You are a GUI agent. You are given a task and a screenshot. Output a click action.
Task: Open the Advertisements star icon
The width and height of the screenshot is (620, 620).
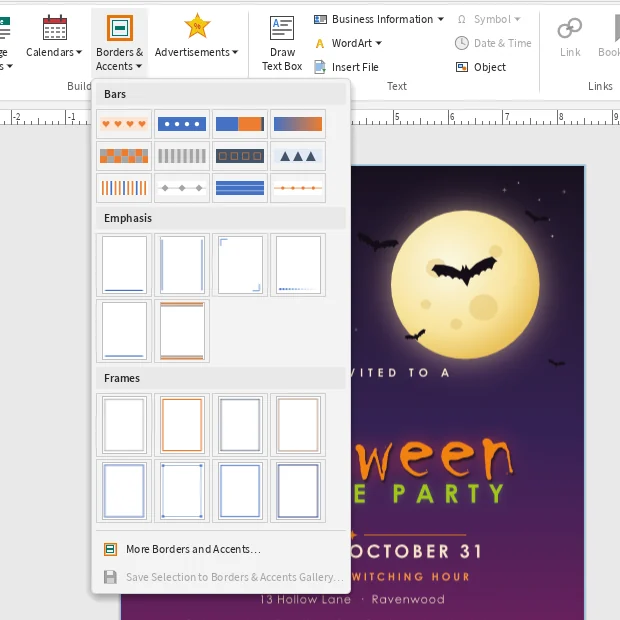tap(197, 26)
